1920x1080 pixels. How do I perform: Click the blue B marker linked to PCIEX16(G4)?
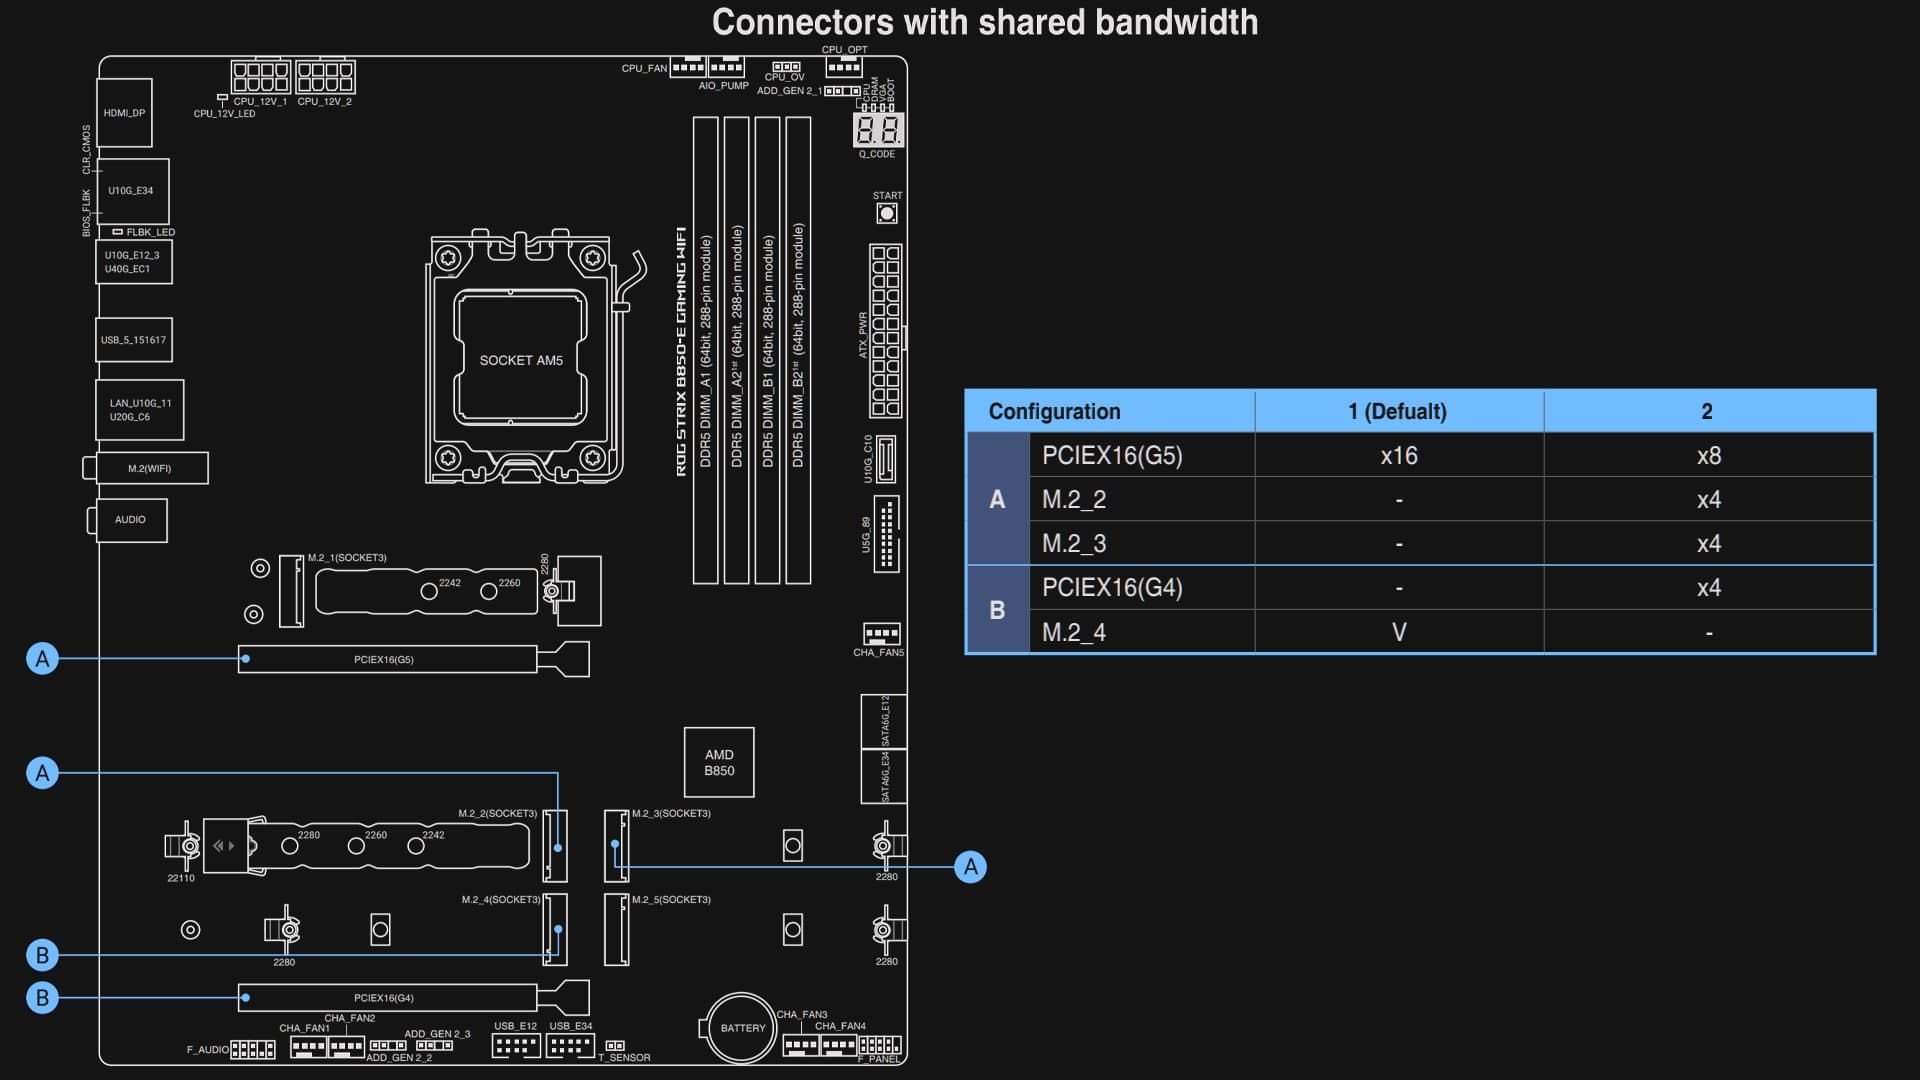pos(42,997)
